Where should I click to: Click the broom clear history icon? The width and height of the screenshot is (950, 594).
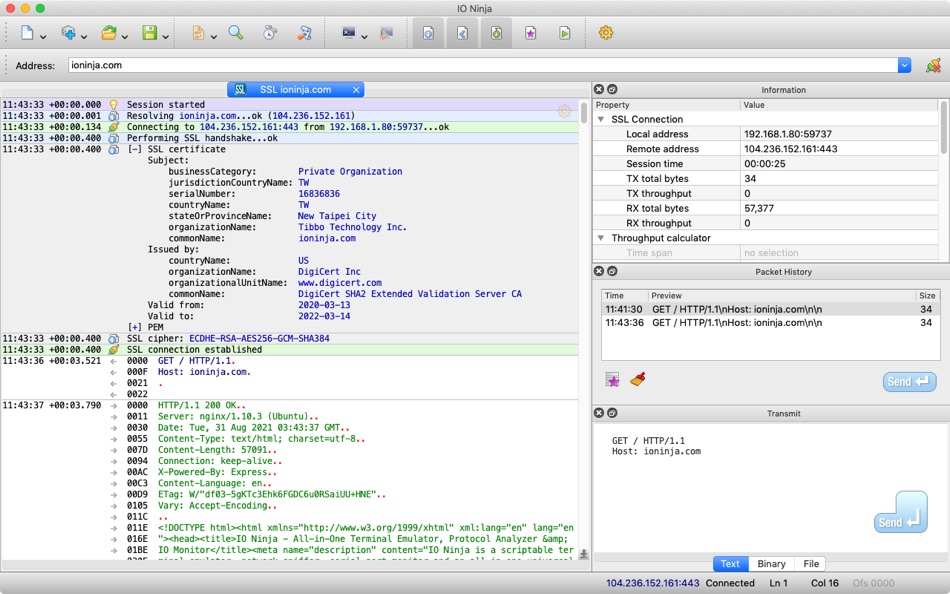coord(637,380)
